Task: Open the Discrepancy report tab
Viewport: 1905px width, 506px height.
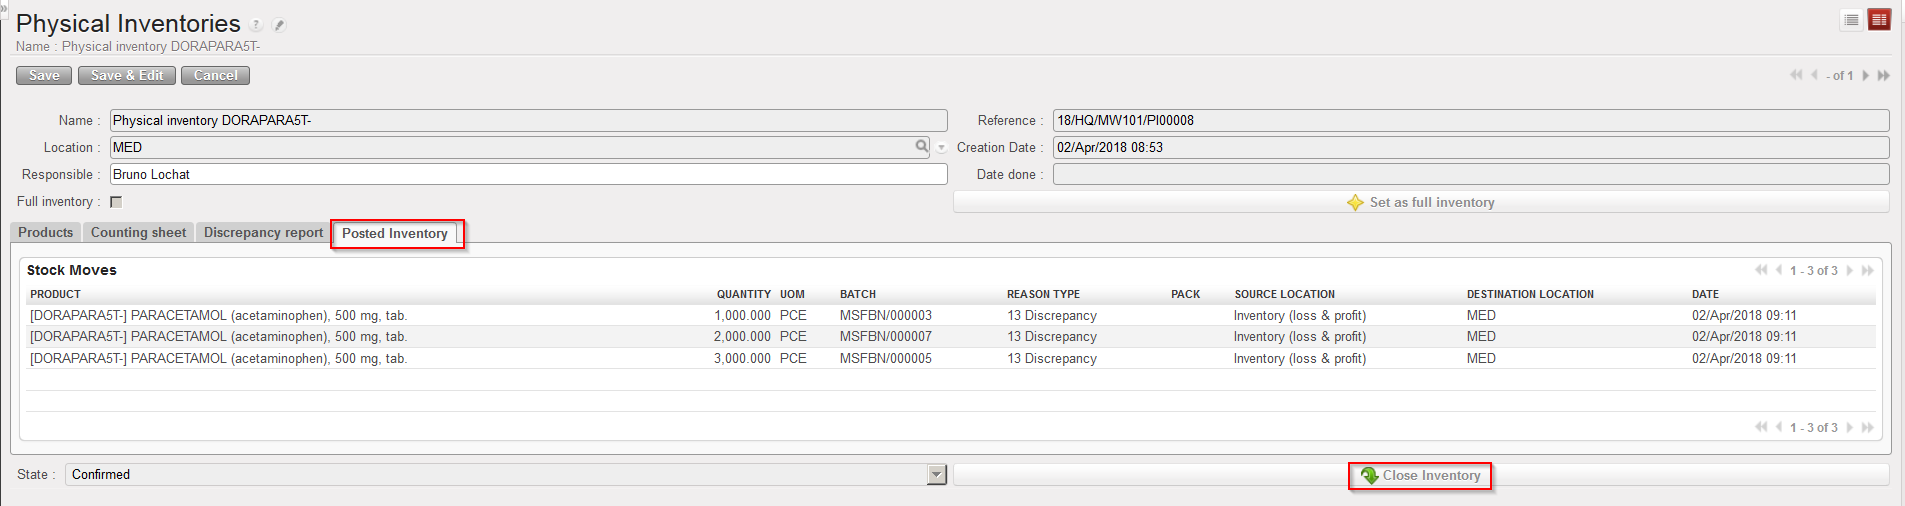Action: coord(263,233)
